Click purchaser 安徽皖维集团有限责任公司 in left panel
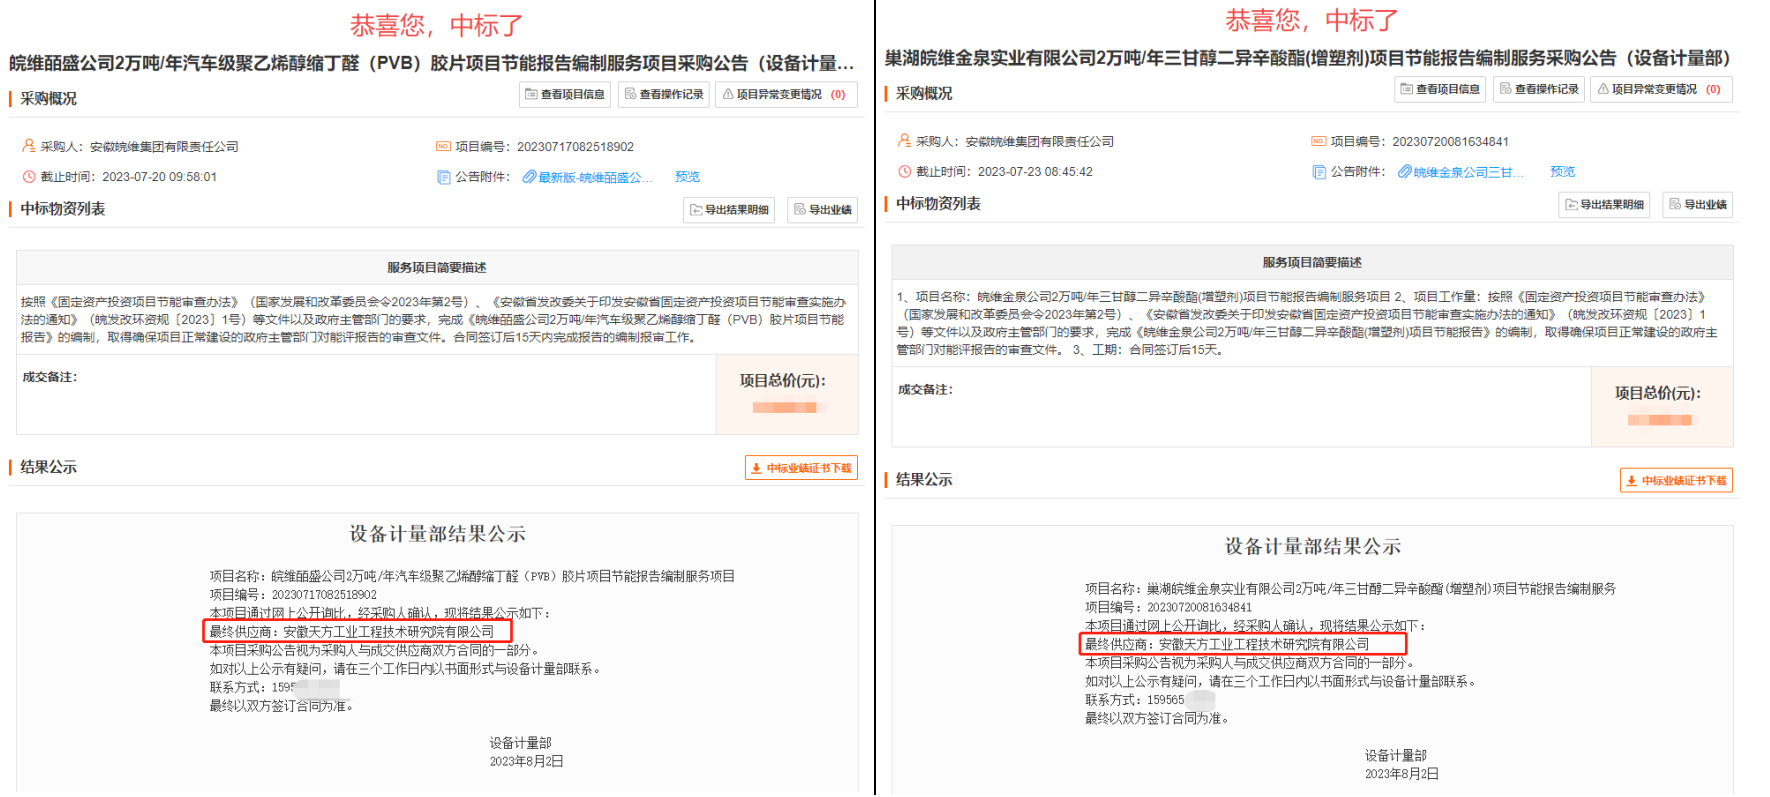The height and width of the screenshot is (797, 1770). click(164, 147)
